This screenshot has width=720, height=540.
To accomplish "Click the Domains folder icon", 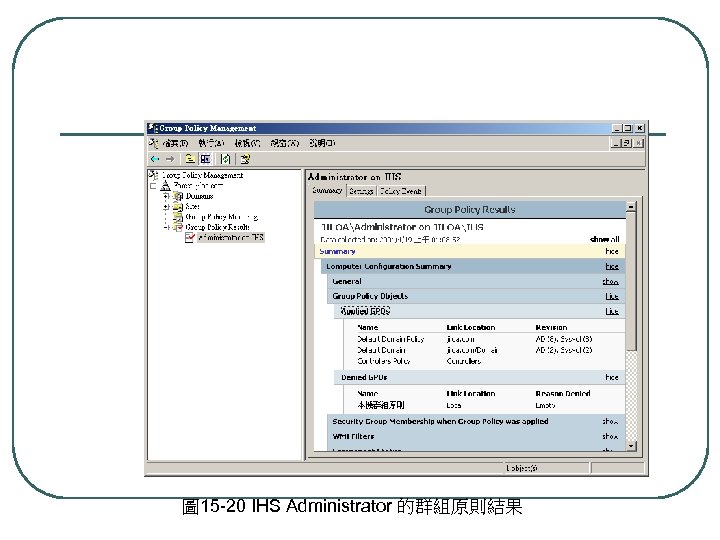I will [x=178, y=197].
